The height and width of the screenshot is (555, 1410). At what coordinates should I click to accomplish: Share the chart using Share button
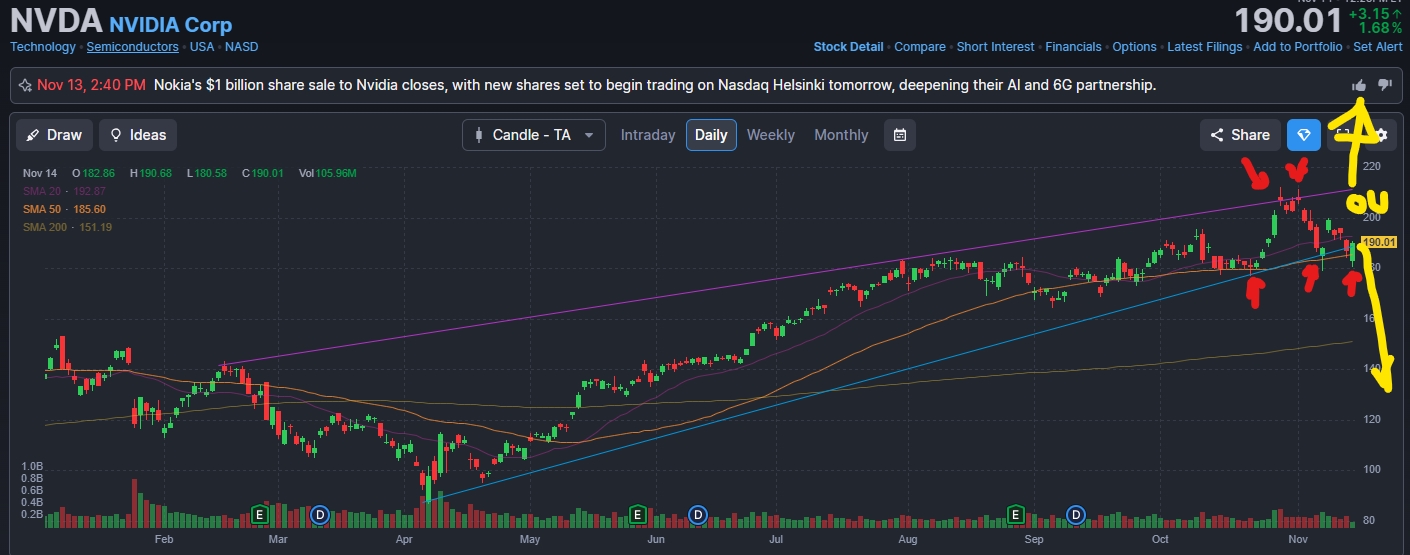tap(1240, 135)
